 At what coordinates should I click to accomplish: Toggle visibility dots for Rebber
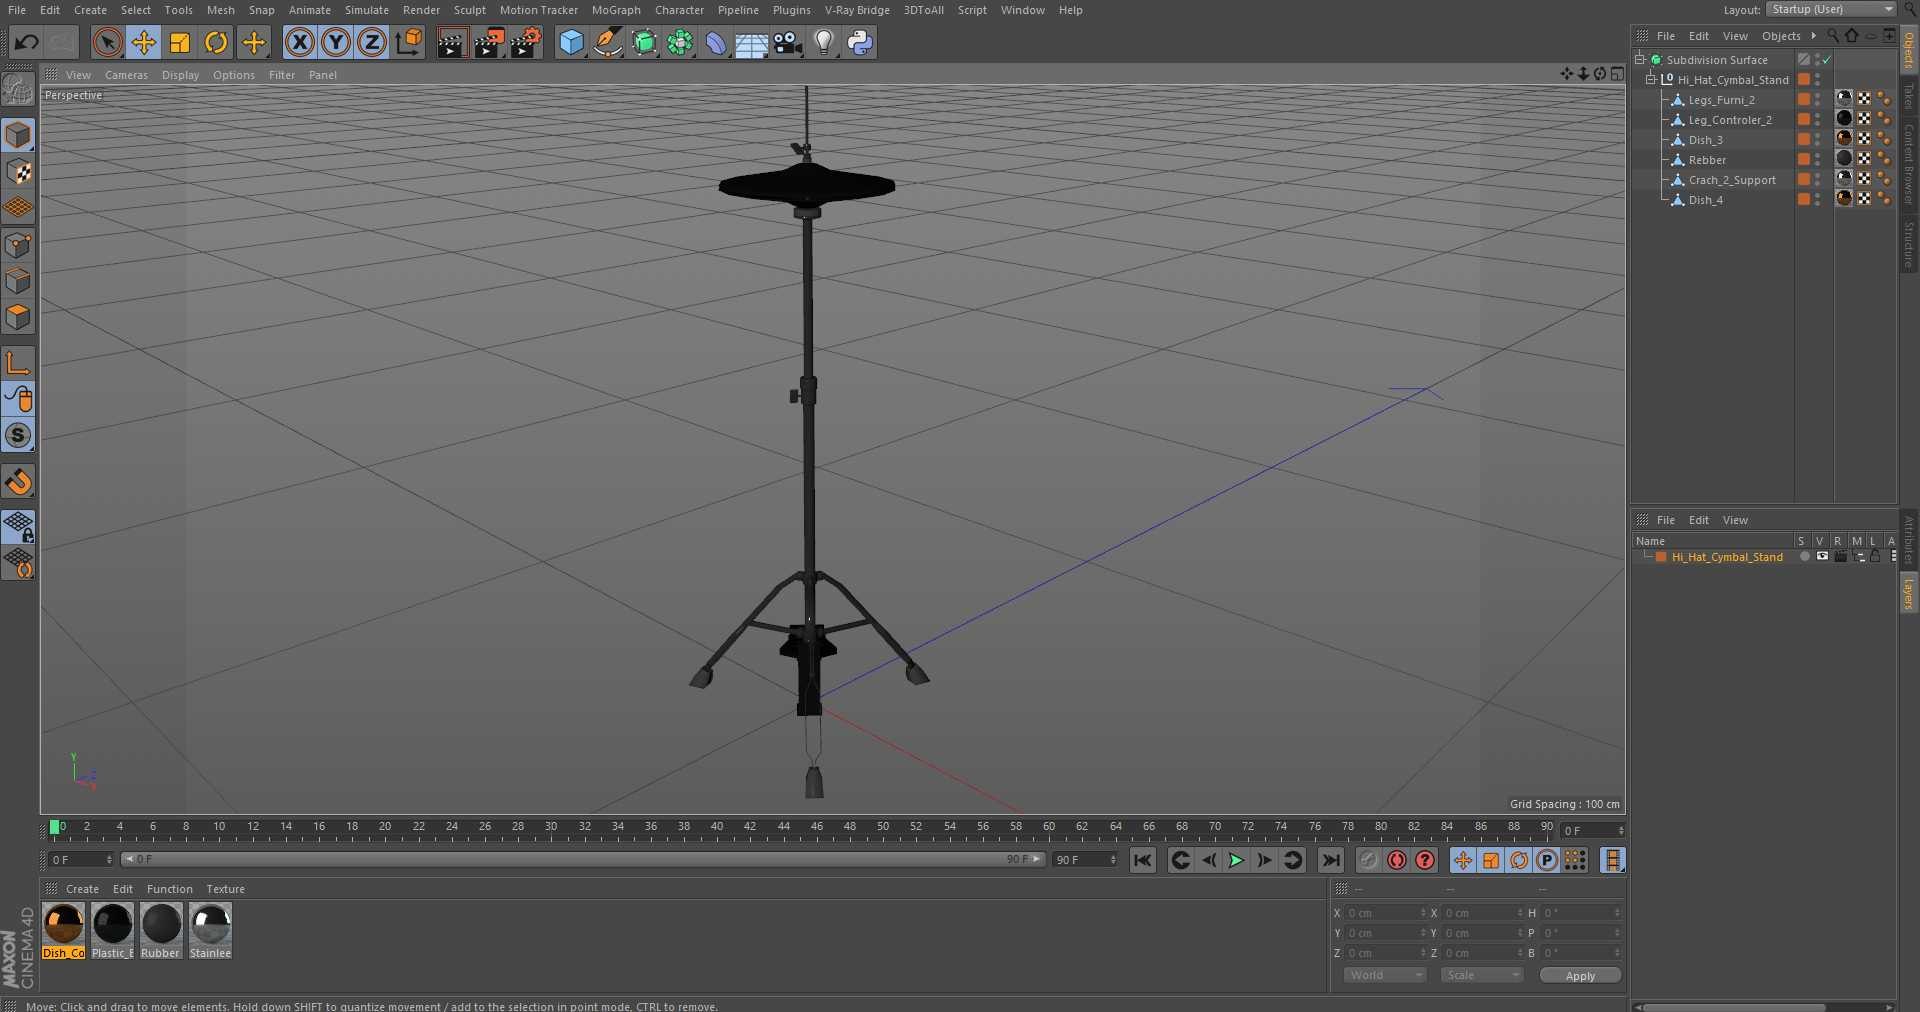click(1817, 160)
